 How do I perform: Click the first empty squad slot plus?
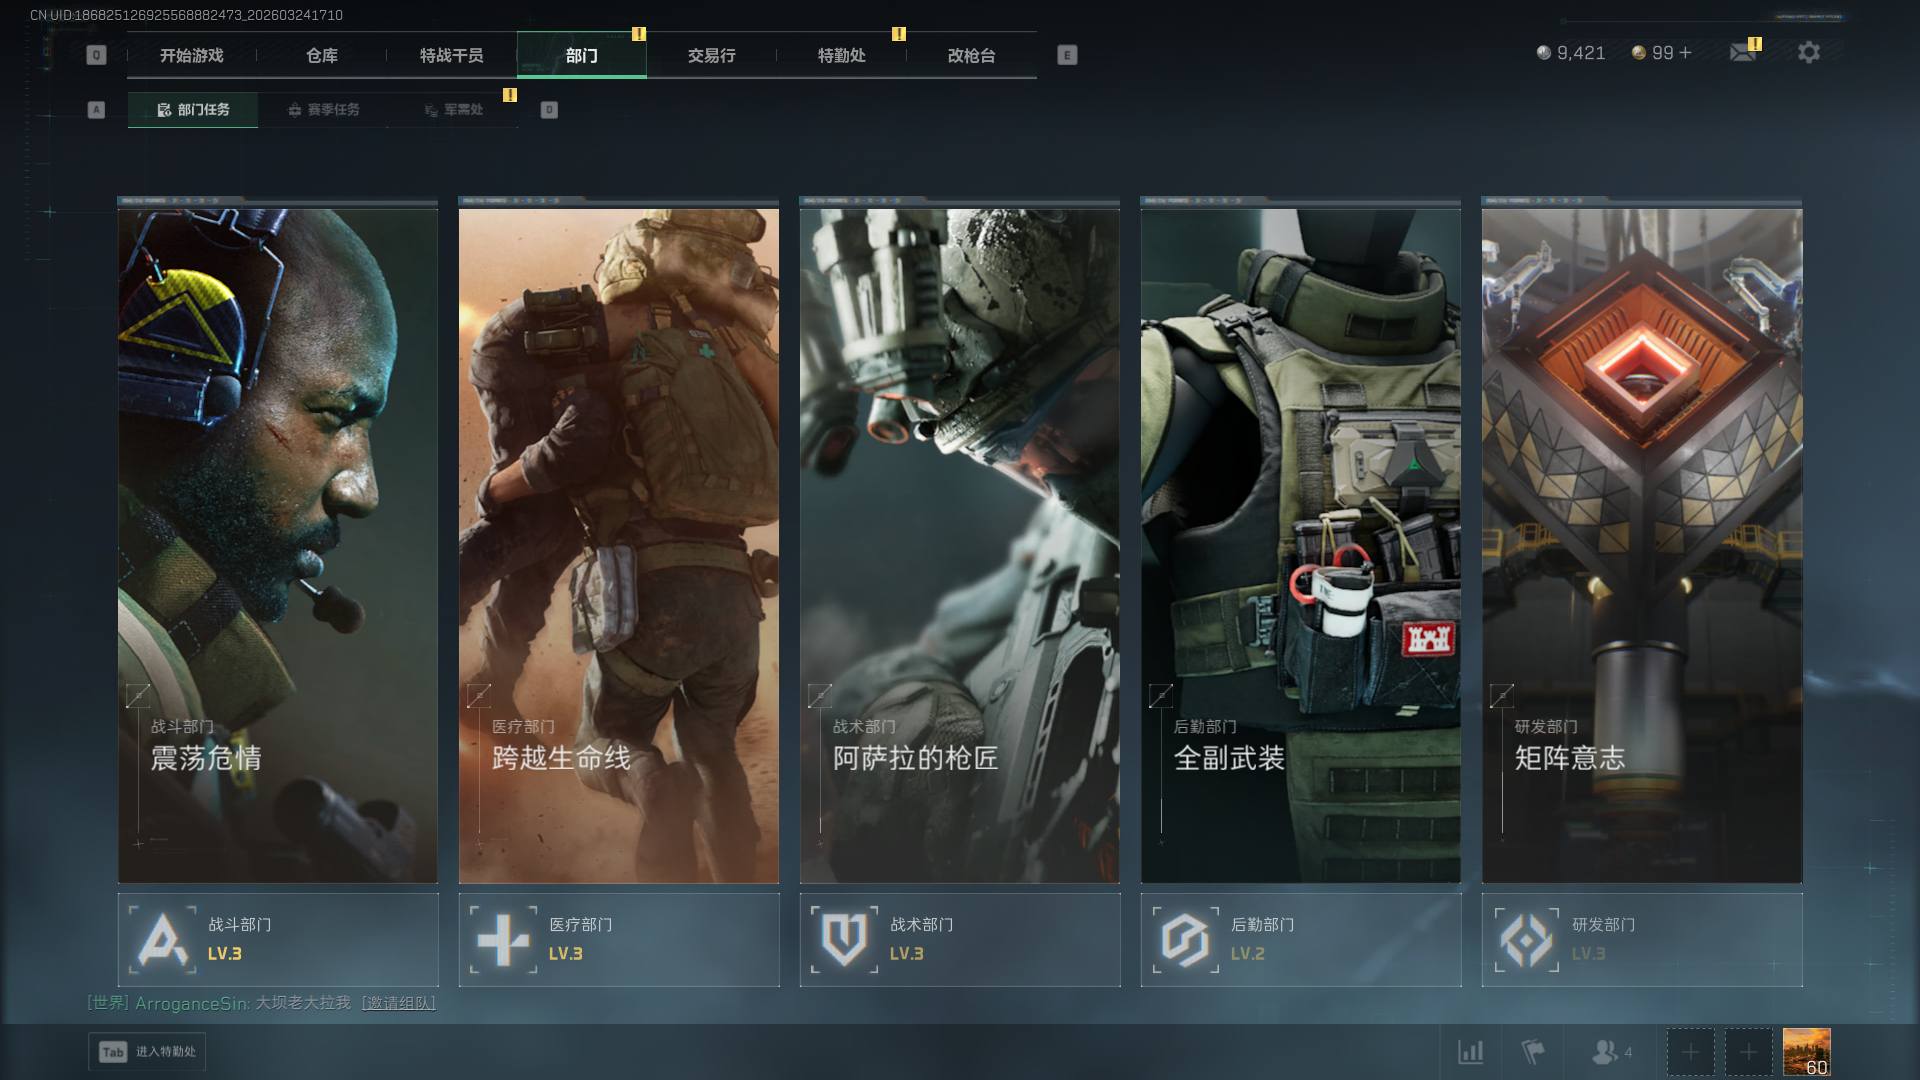1690,1052
